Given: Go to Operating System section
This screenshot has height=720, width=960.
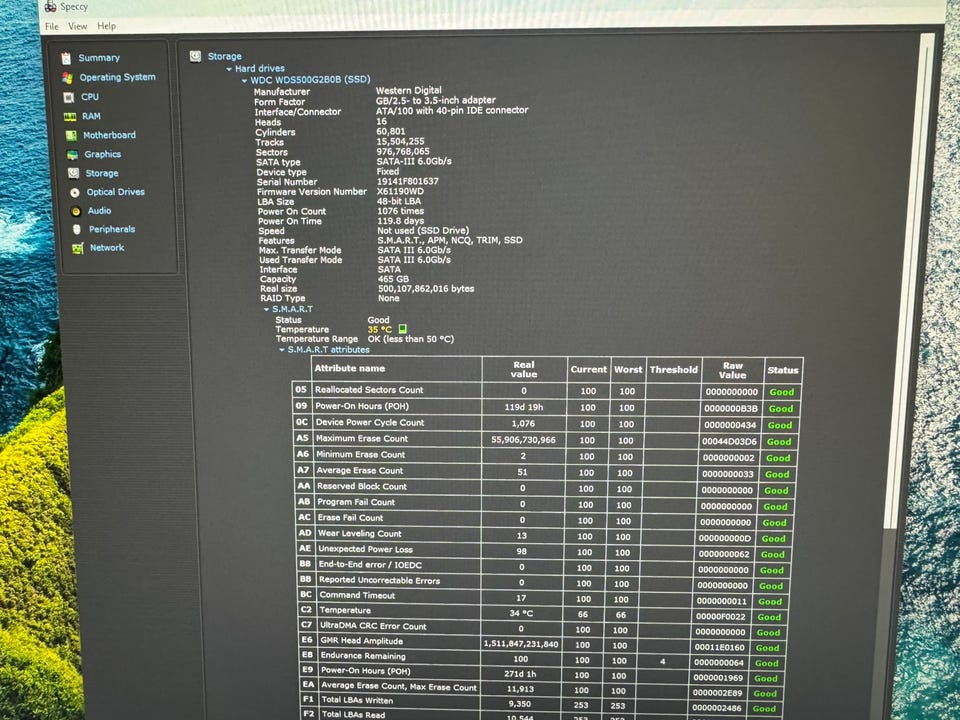Looking at the screenshot, I should [x=118, y=77].
